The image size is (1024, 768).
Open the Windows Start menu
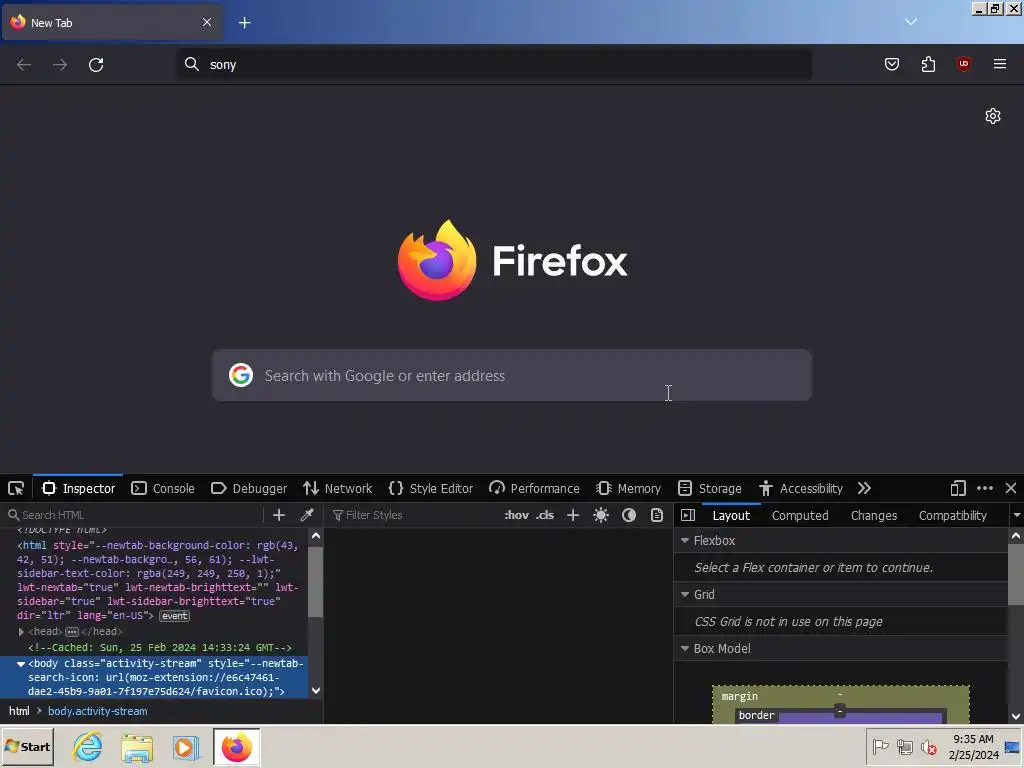tap(28, 746)
